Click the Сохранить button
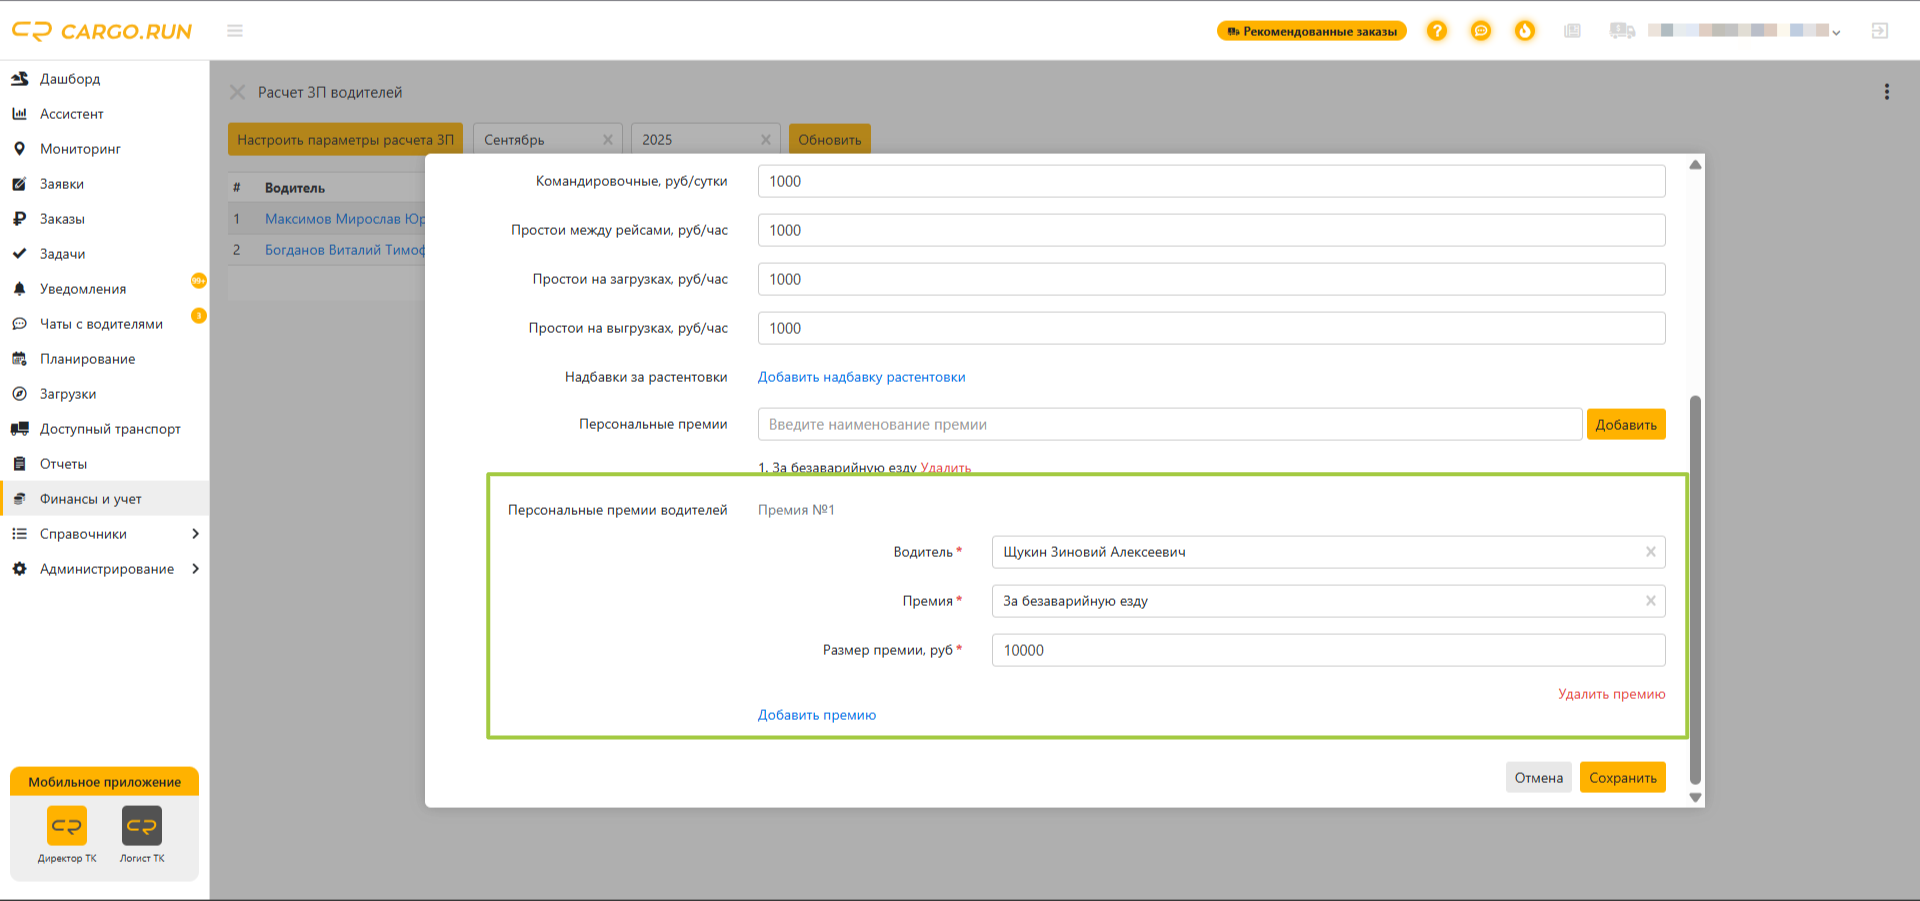 pos(1623,777)
